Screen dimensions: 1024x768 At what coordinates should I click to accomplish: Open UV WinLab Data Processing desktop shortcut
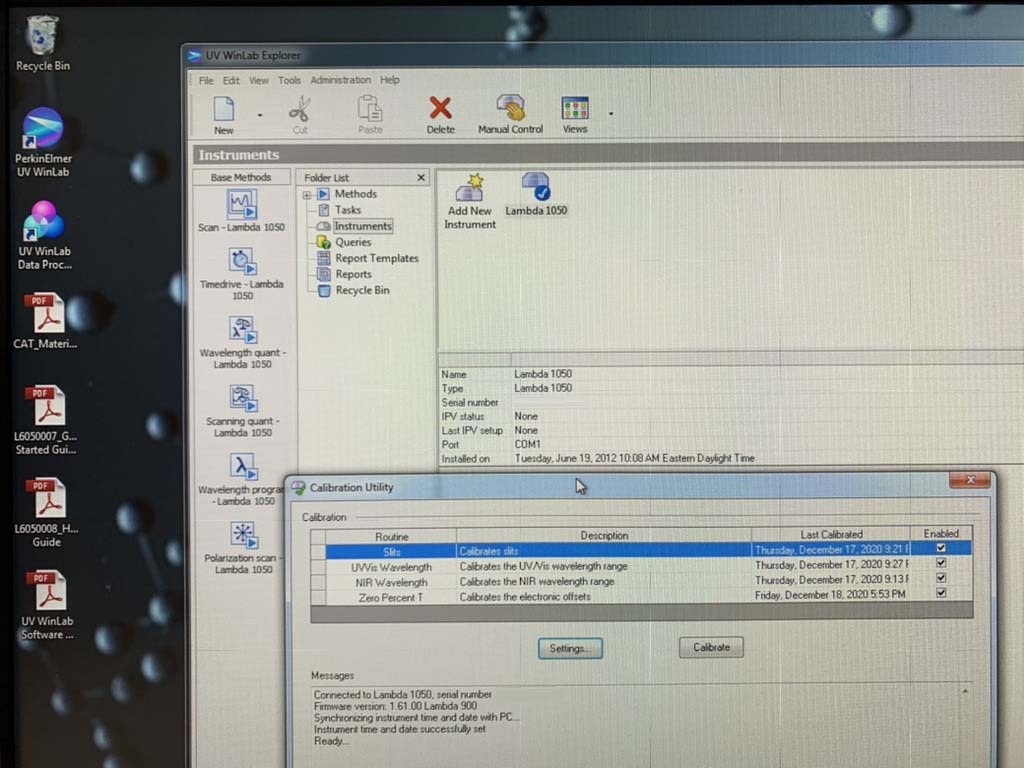click(44, 236)
